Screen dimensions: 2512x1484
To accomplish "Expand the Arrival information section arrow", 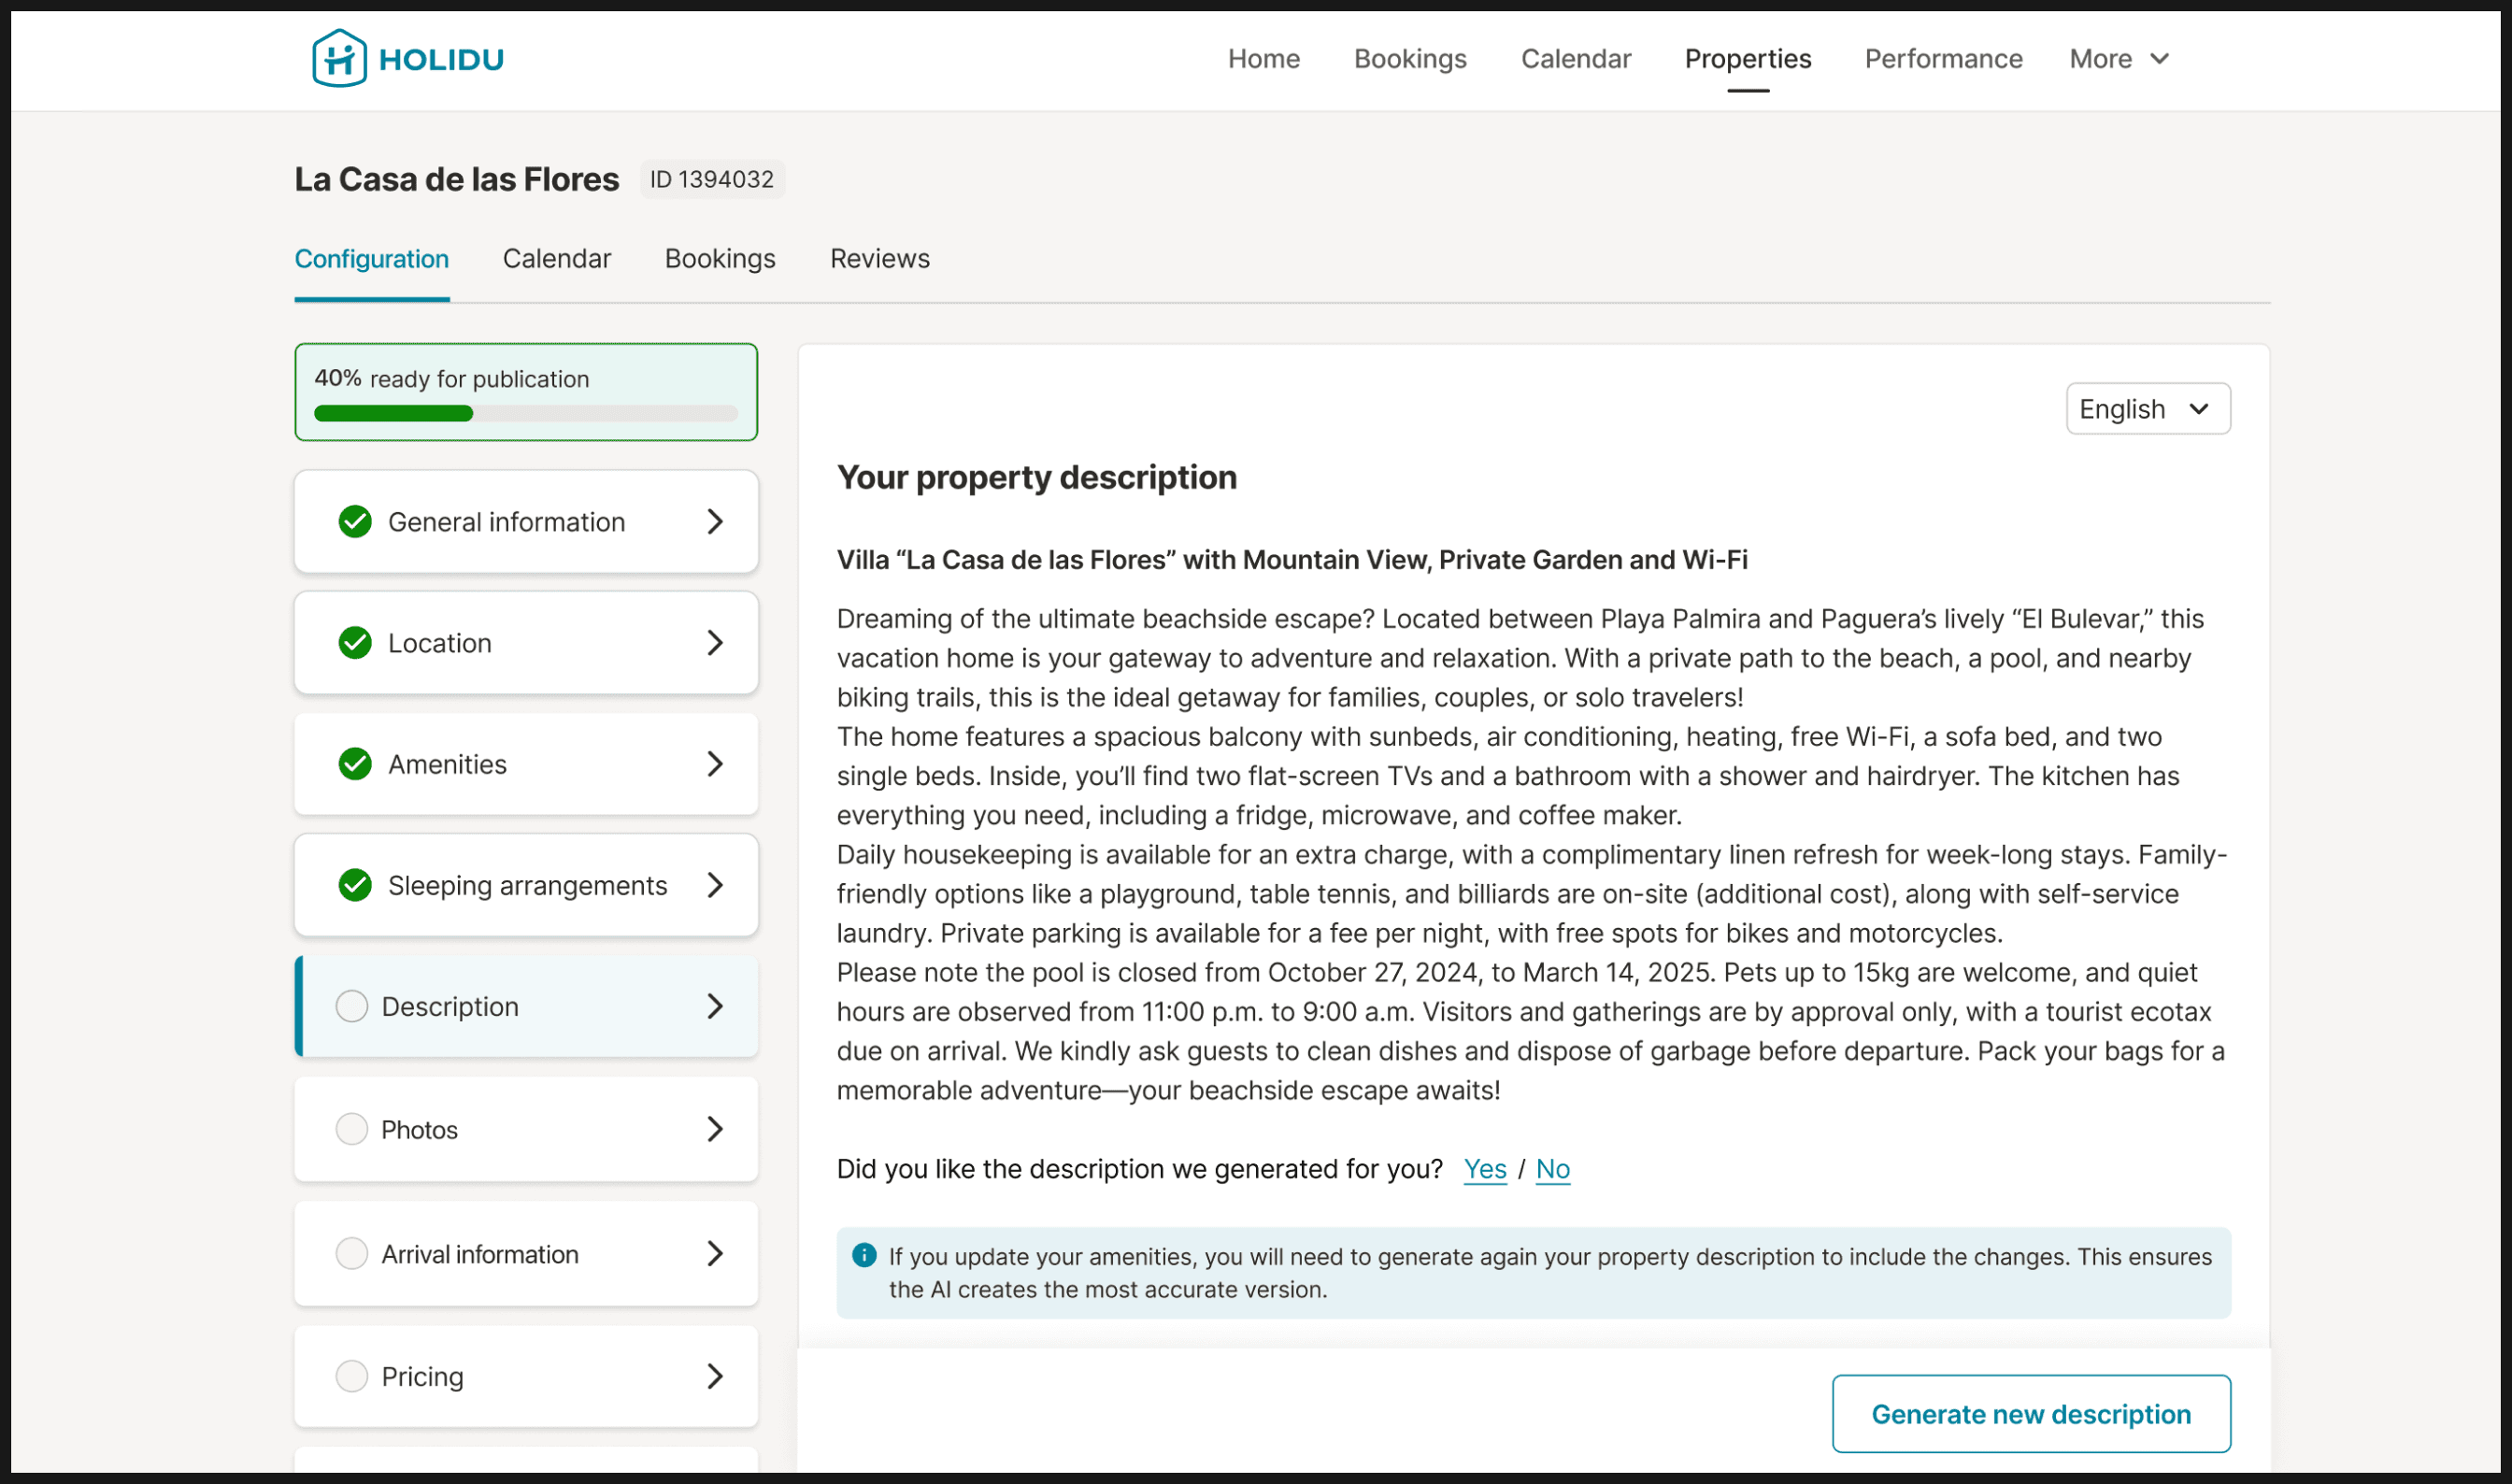I will tap(715, 1253).
